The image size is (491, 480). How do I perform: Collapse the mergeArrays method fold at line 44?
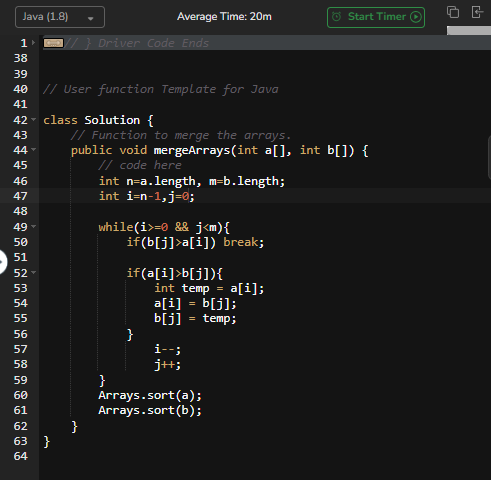33,150
